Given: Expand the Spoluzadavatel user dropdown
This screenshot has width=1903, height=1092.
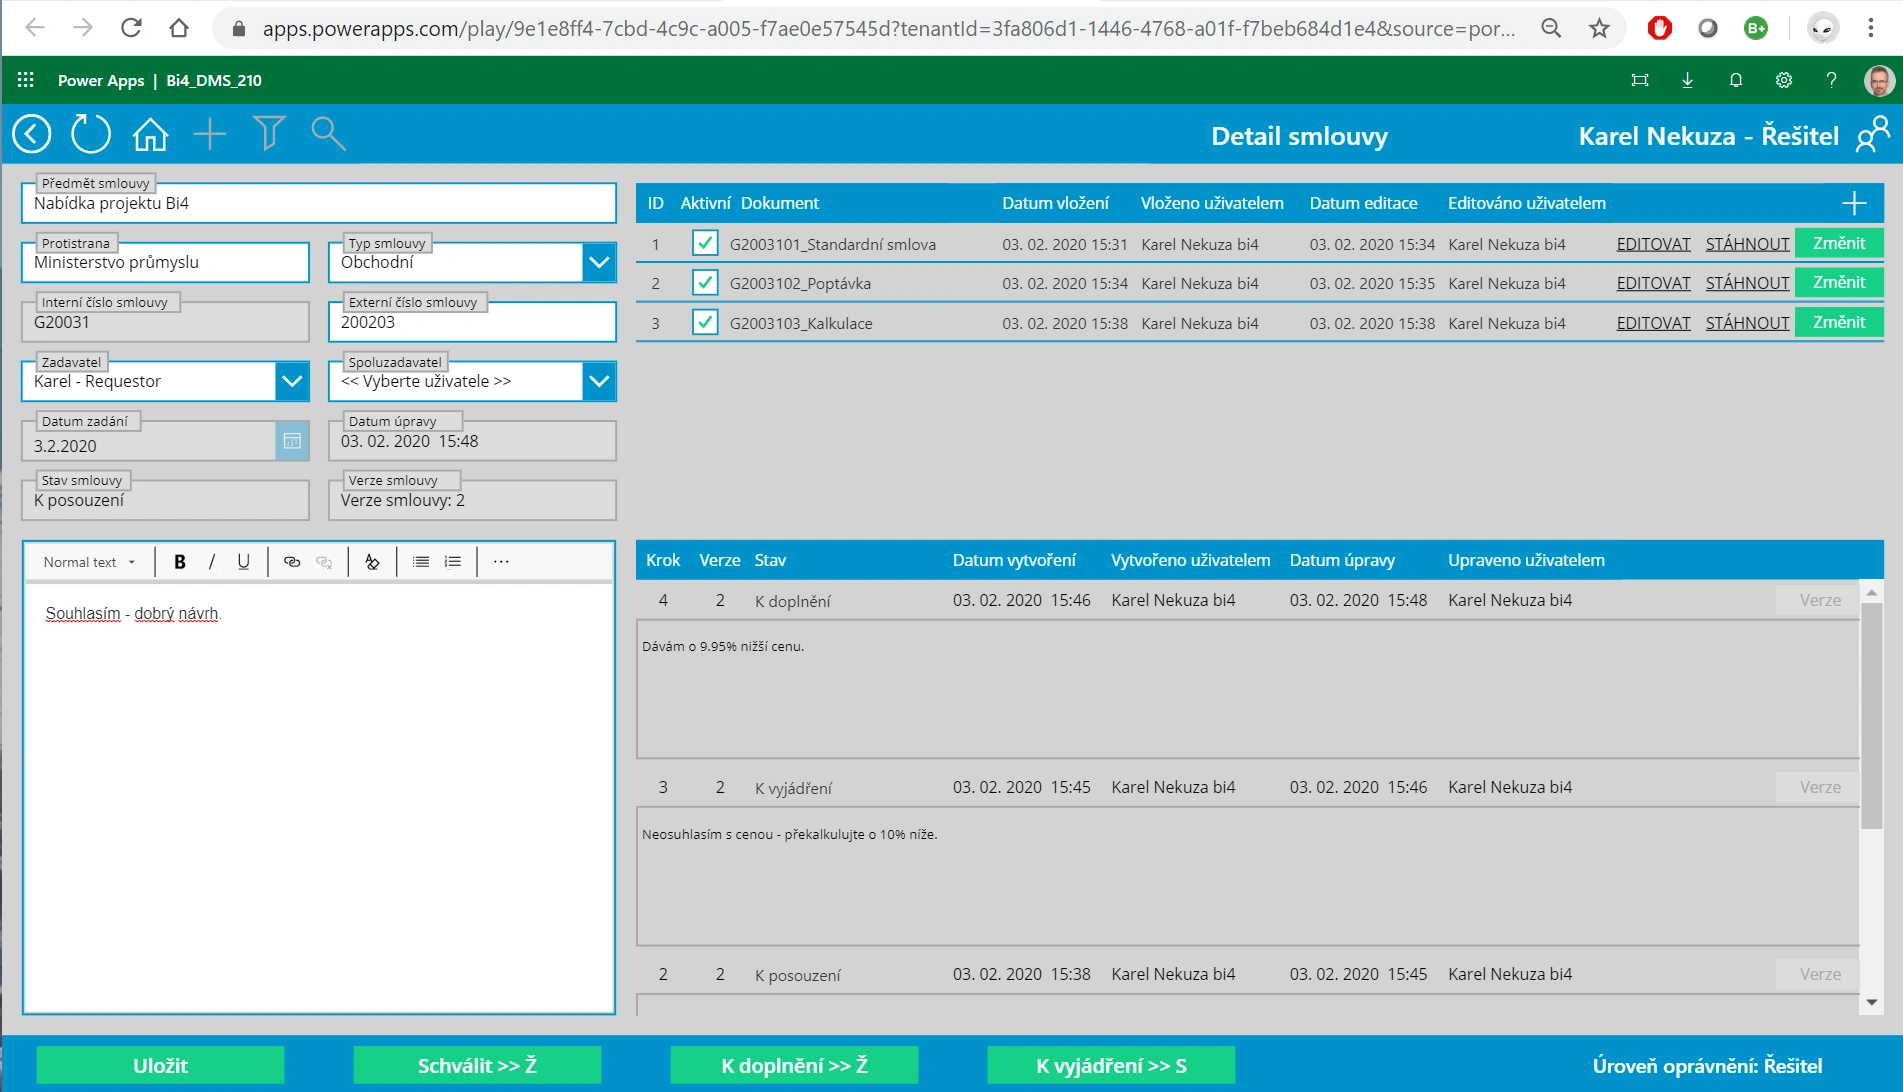Looking at the screenshot, I should (x=599, y=381).
